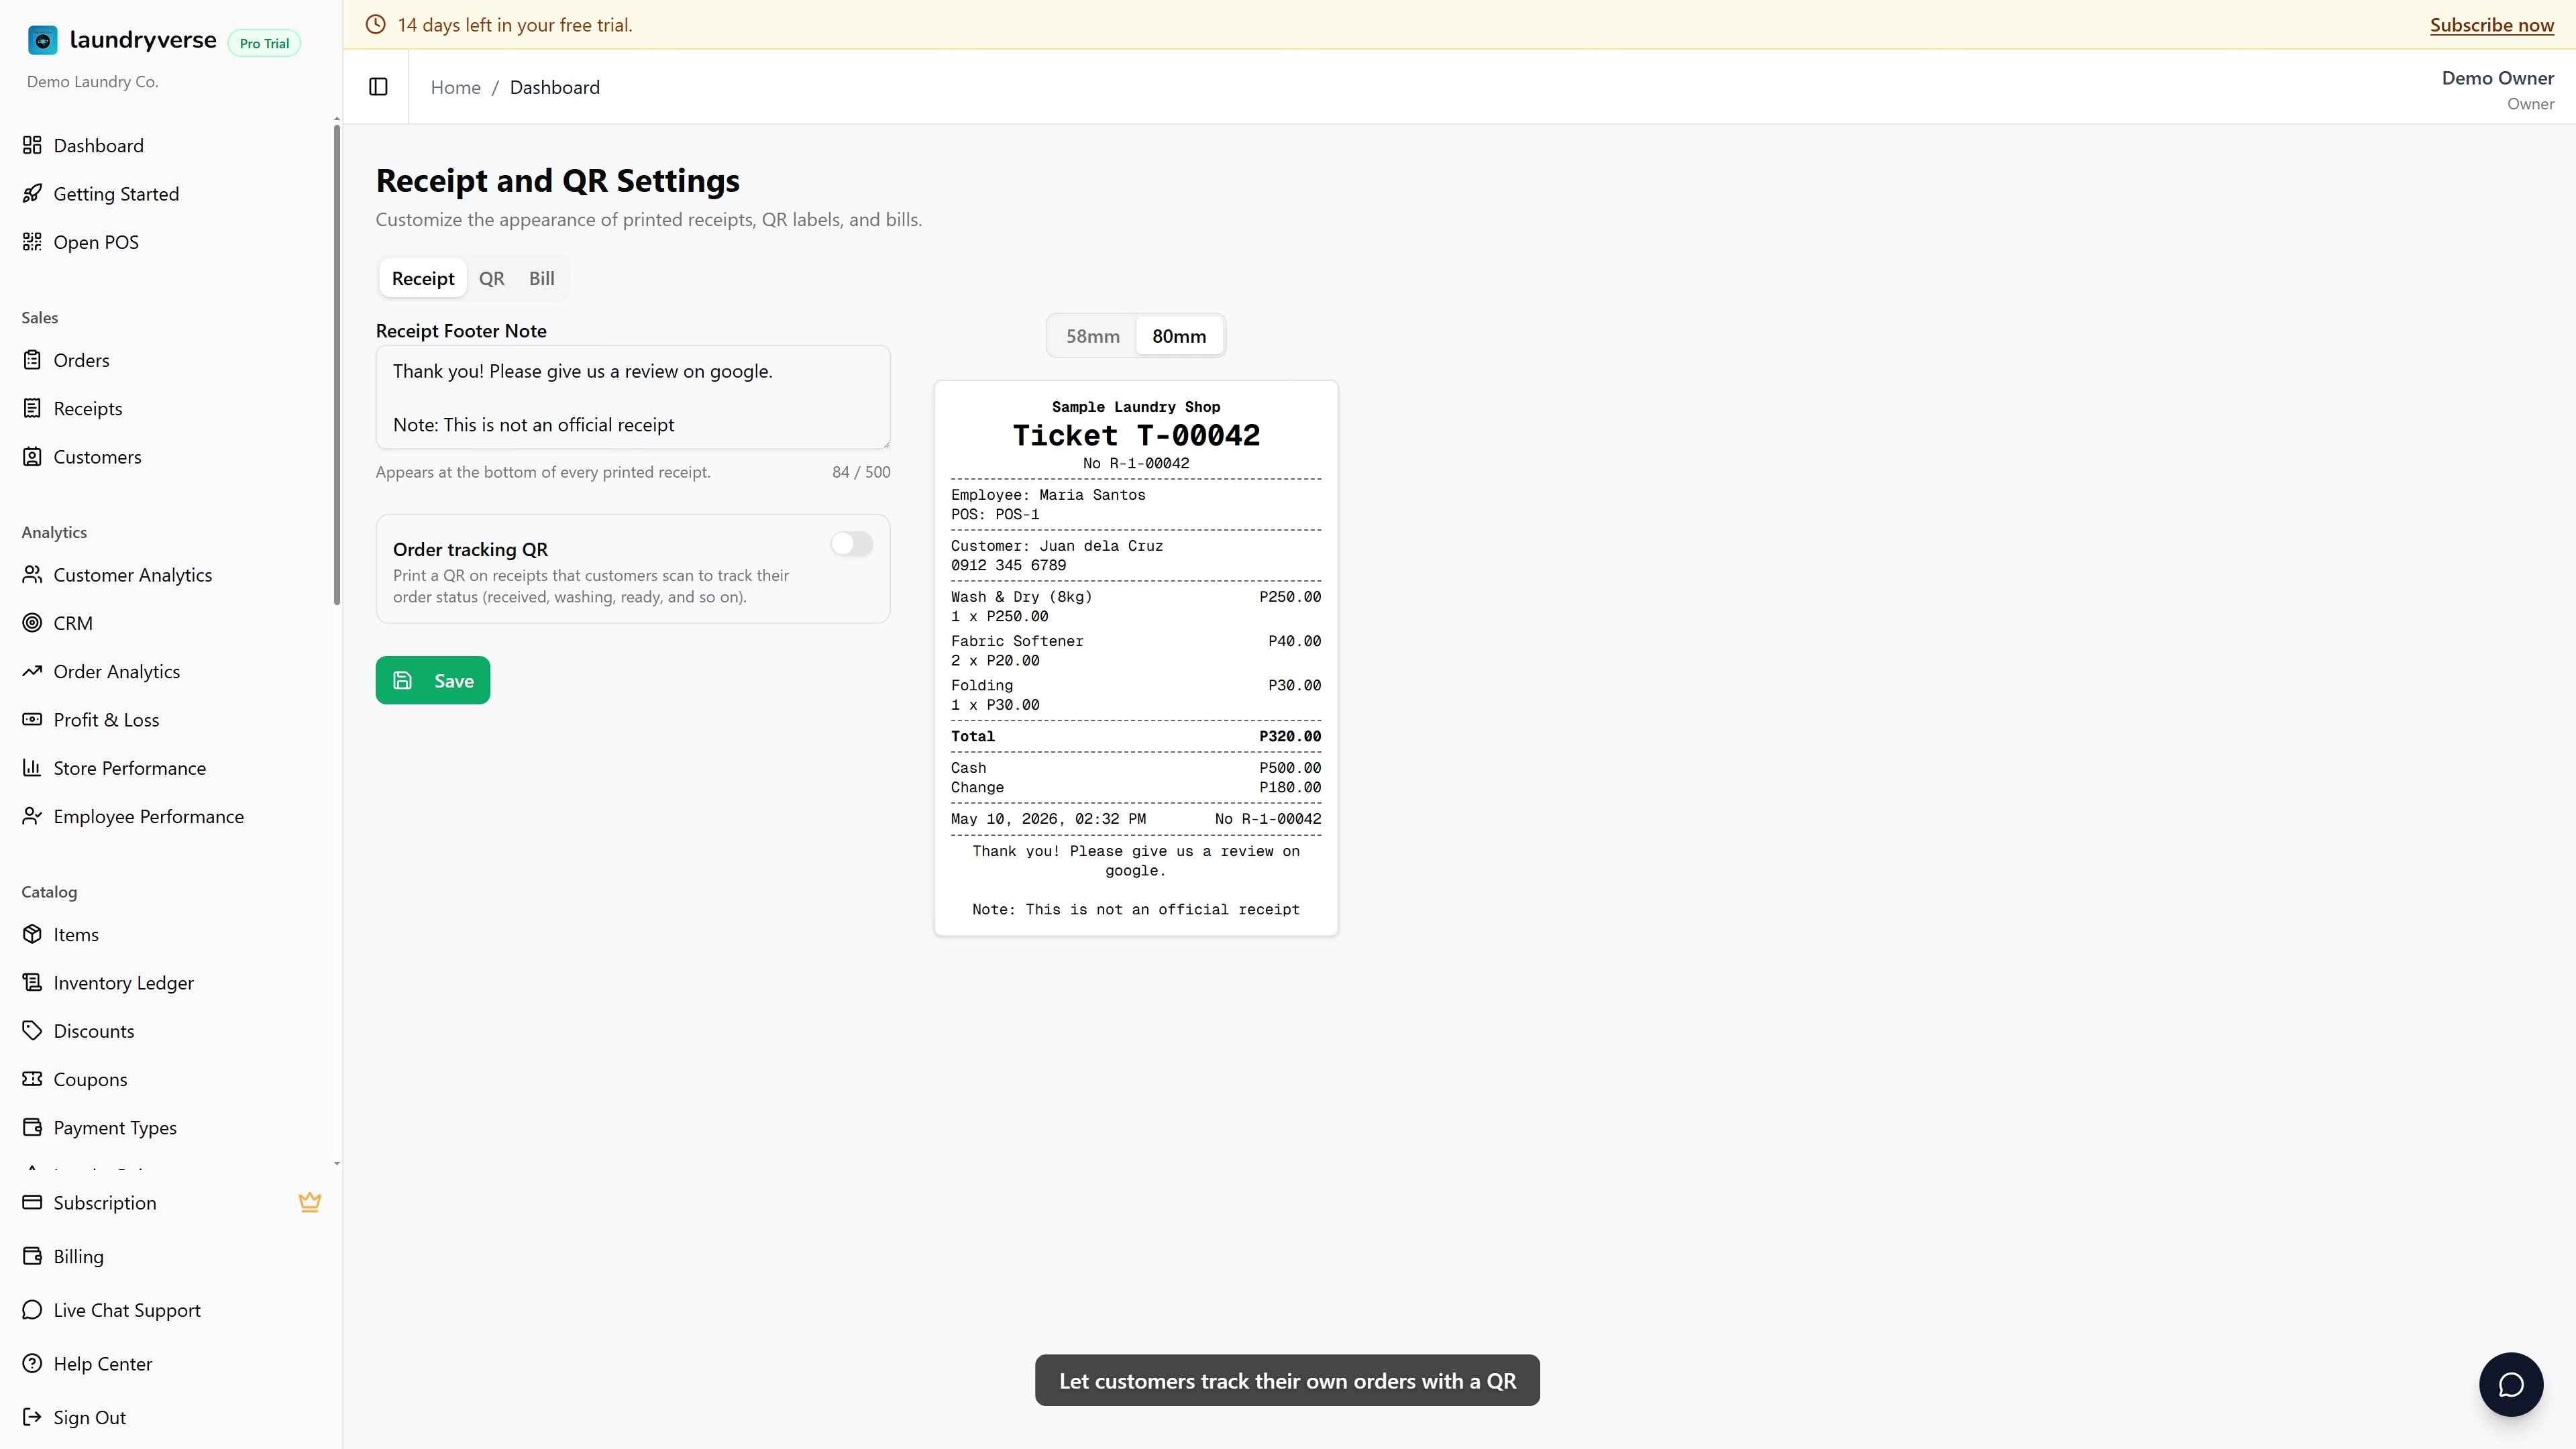Open Payment Types

115,1127
